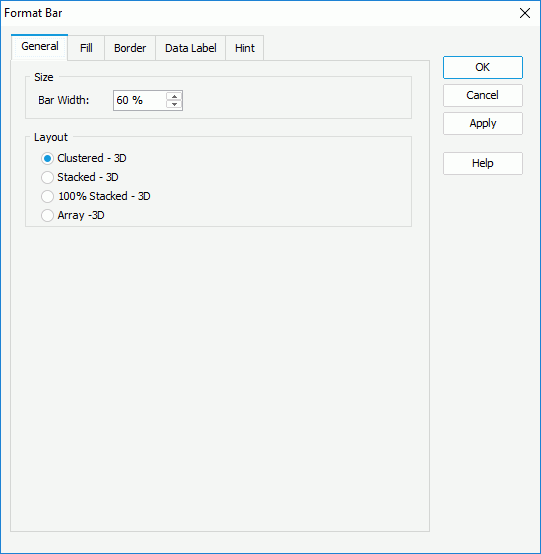The height and width of the screenshot is (554, 541).
Task: Click into the Bar Width field
Action: (x=140, y=100)
